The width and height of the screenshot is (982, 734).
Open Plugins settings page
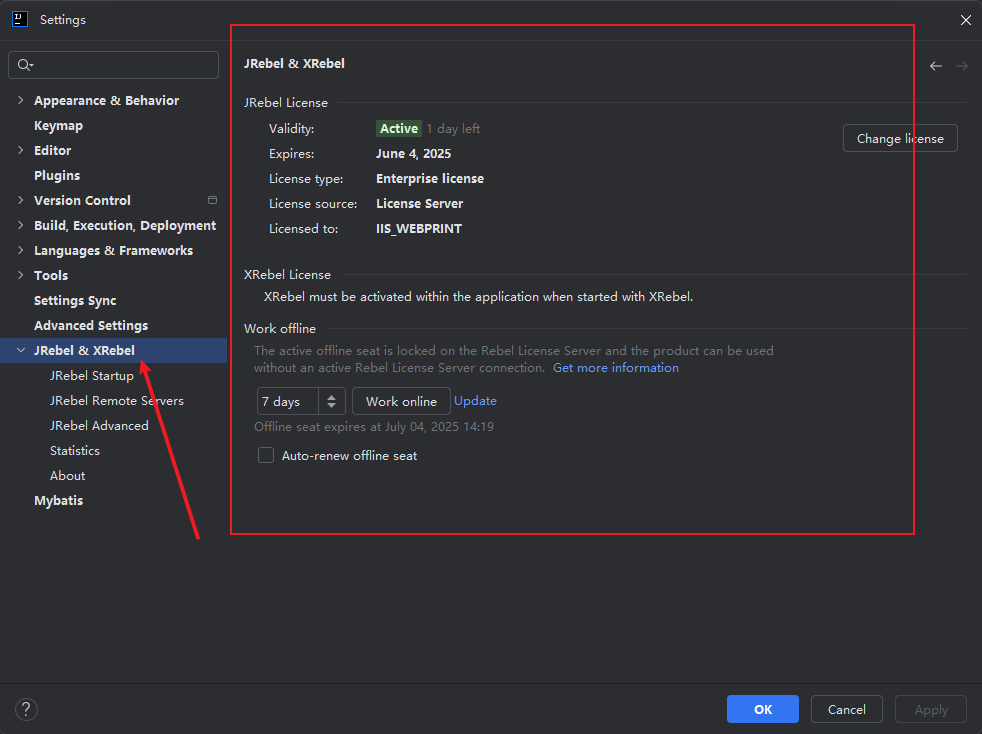pos(57,175)
